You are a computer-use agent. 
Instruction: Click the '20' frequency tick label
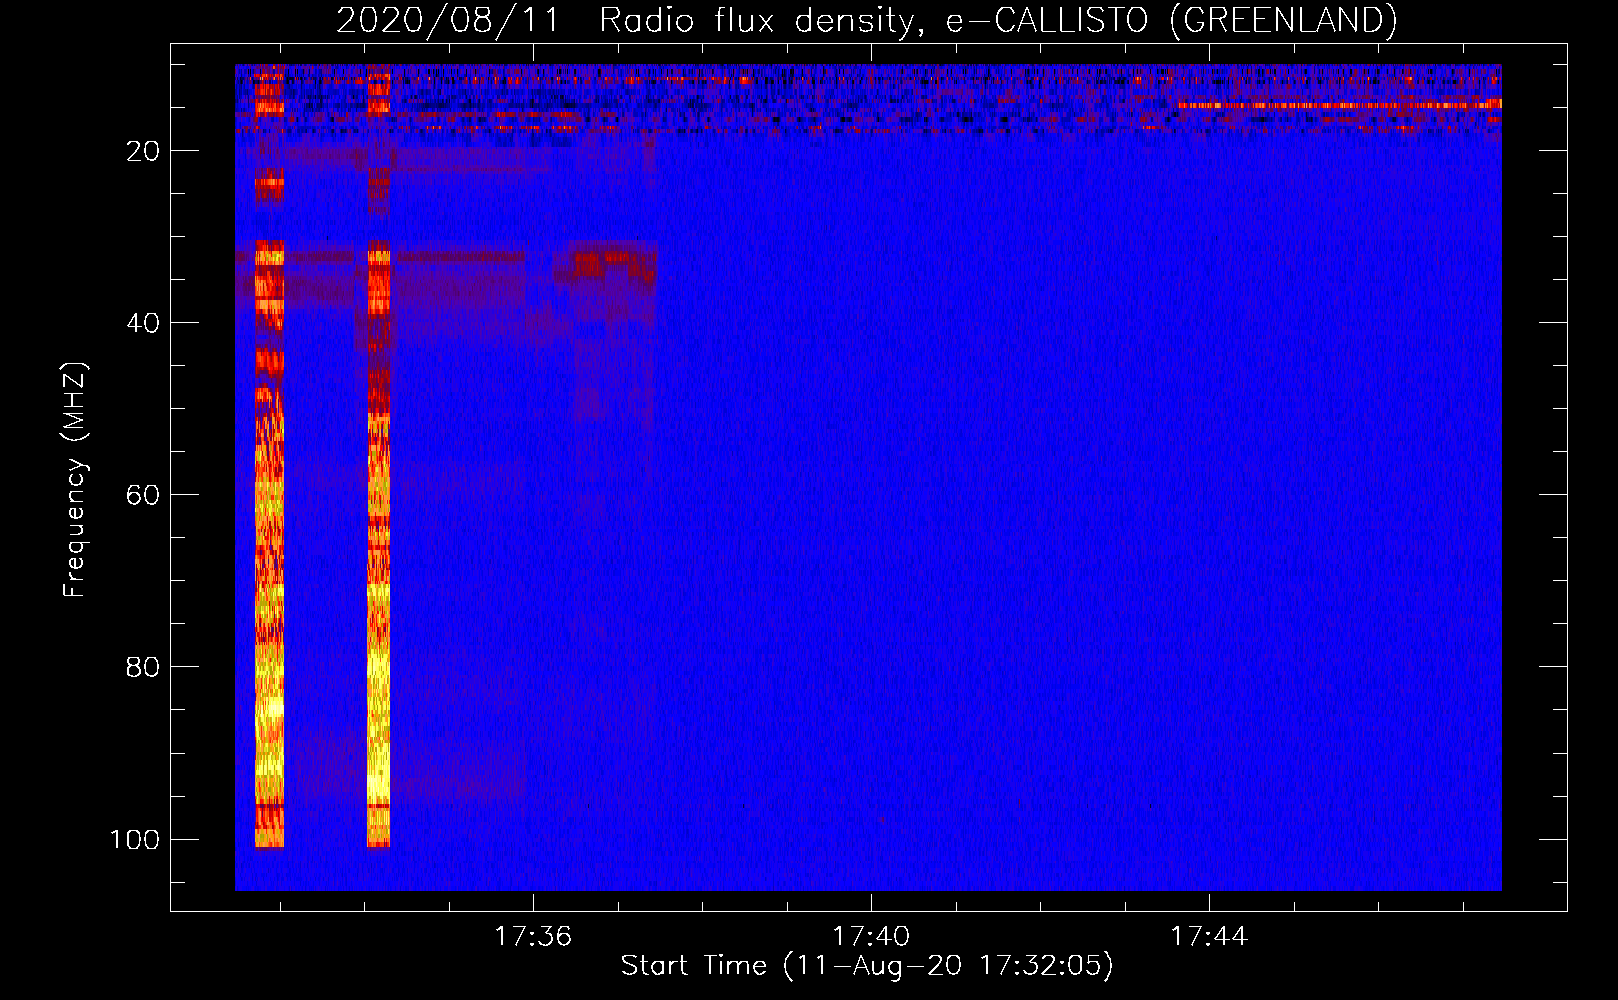pos(143,151)
